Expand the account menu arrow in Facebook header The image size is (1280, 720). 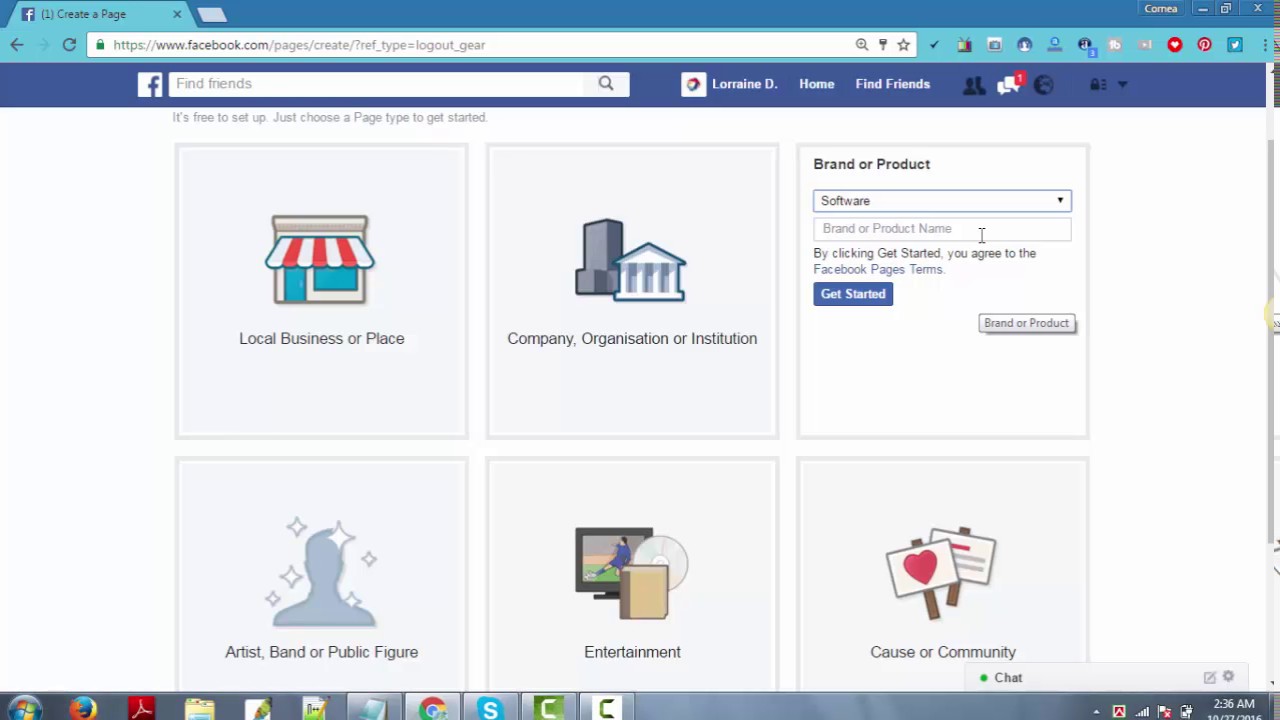click(x=1122, y=85)
